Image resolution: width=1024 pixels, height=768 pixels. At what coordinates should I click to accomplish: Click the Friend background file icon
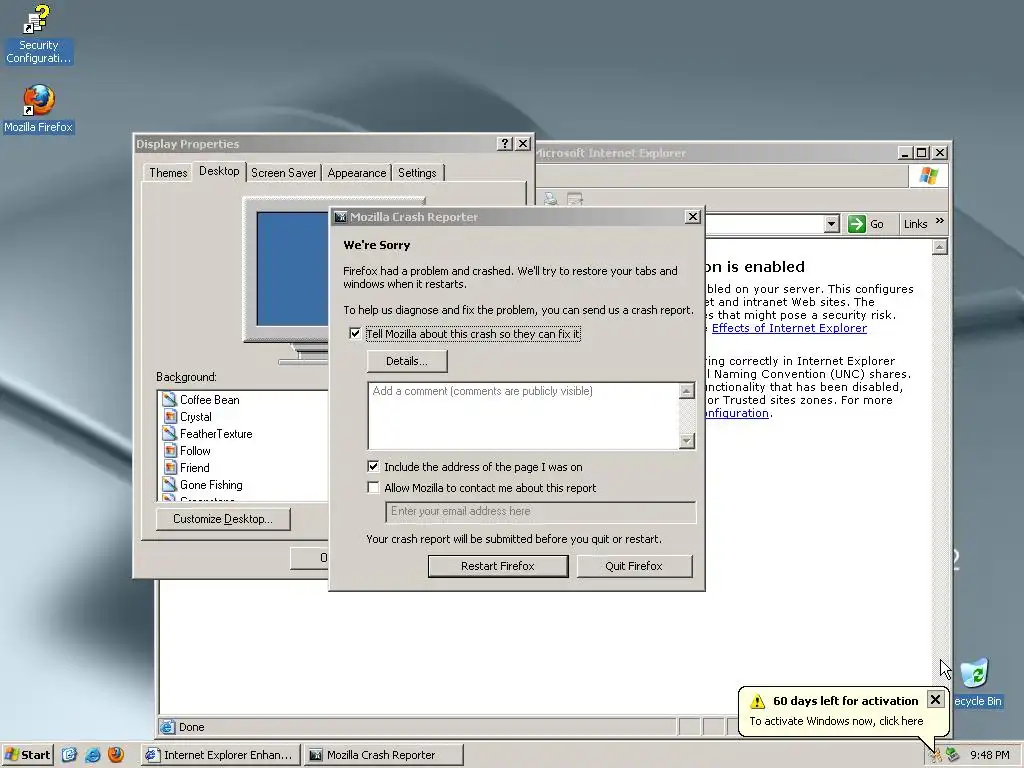click(169, 467)
